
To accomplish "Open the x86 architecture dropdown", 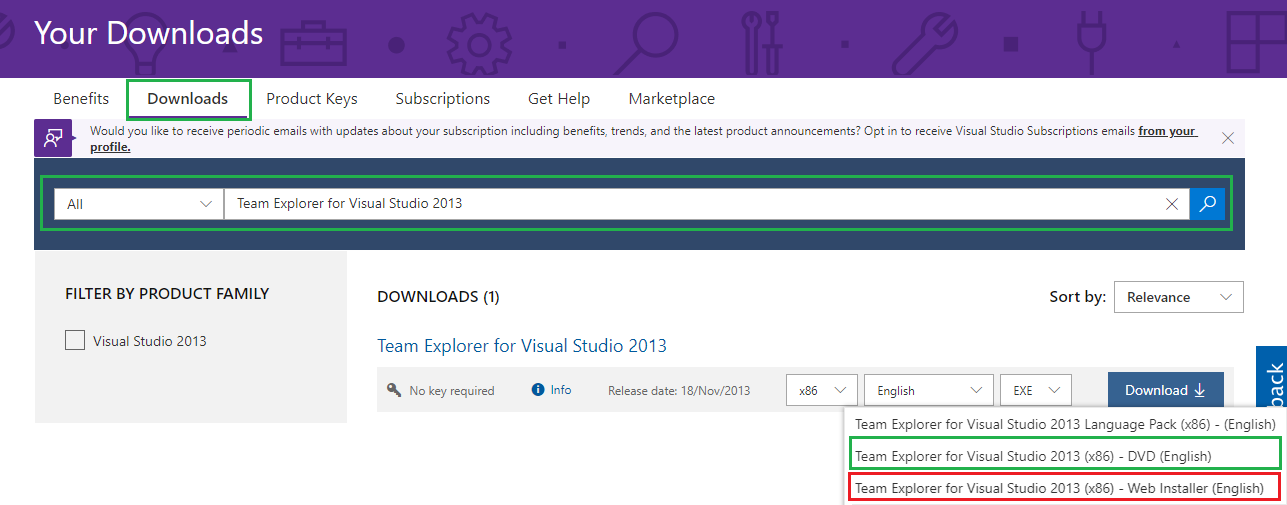I will tap(822, 390).
